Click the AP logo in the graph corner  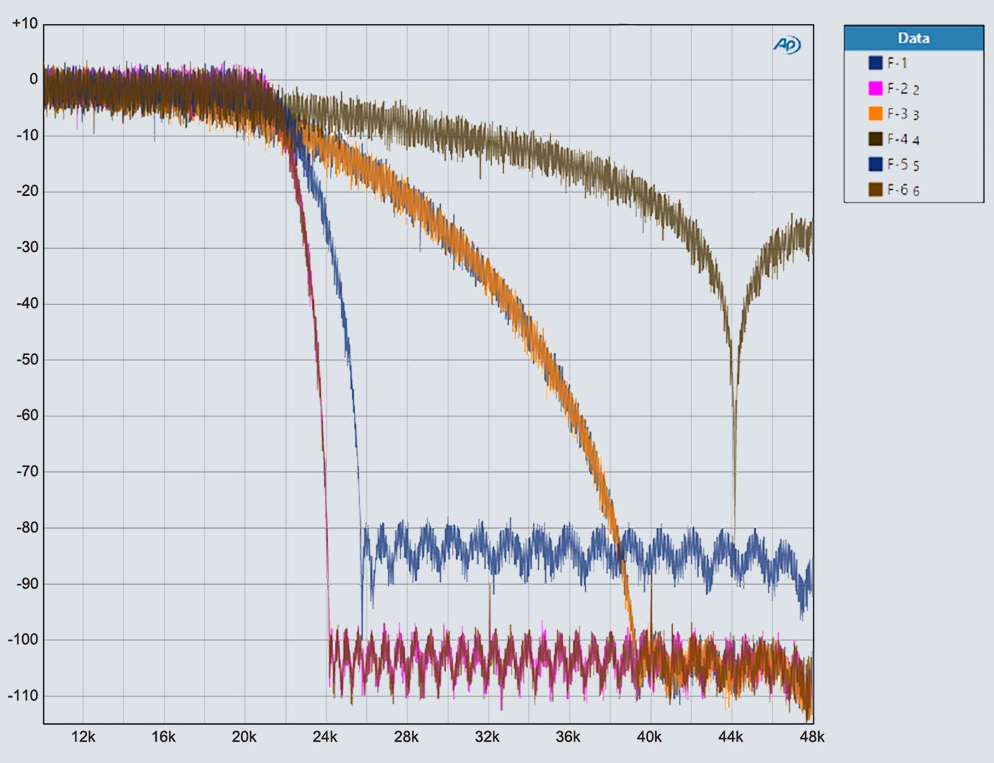tap(786, 45)
